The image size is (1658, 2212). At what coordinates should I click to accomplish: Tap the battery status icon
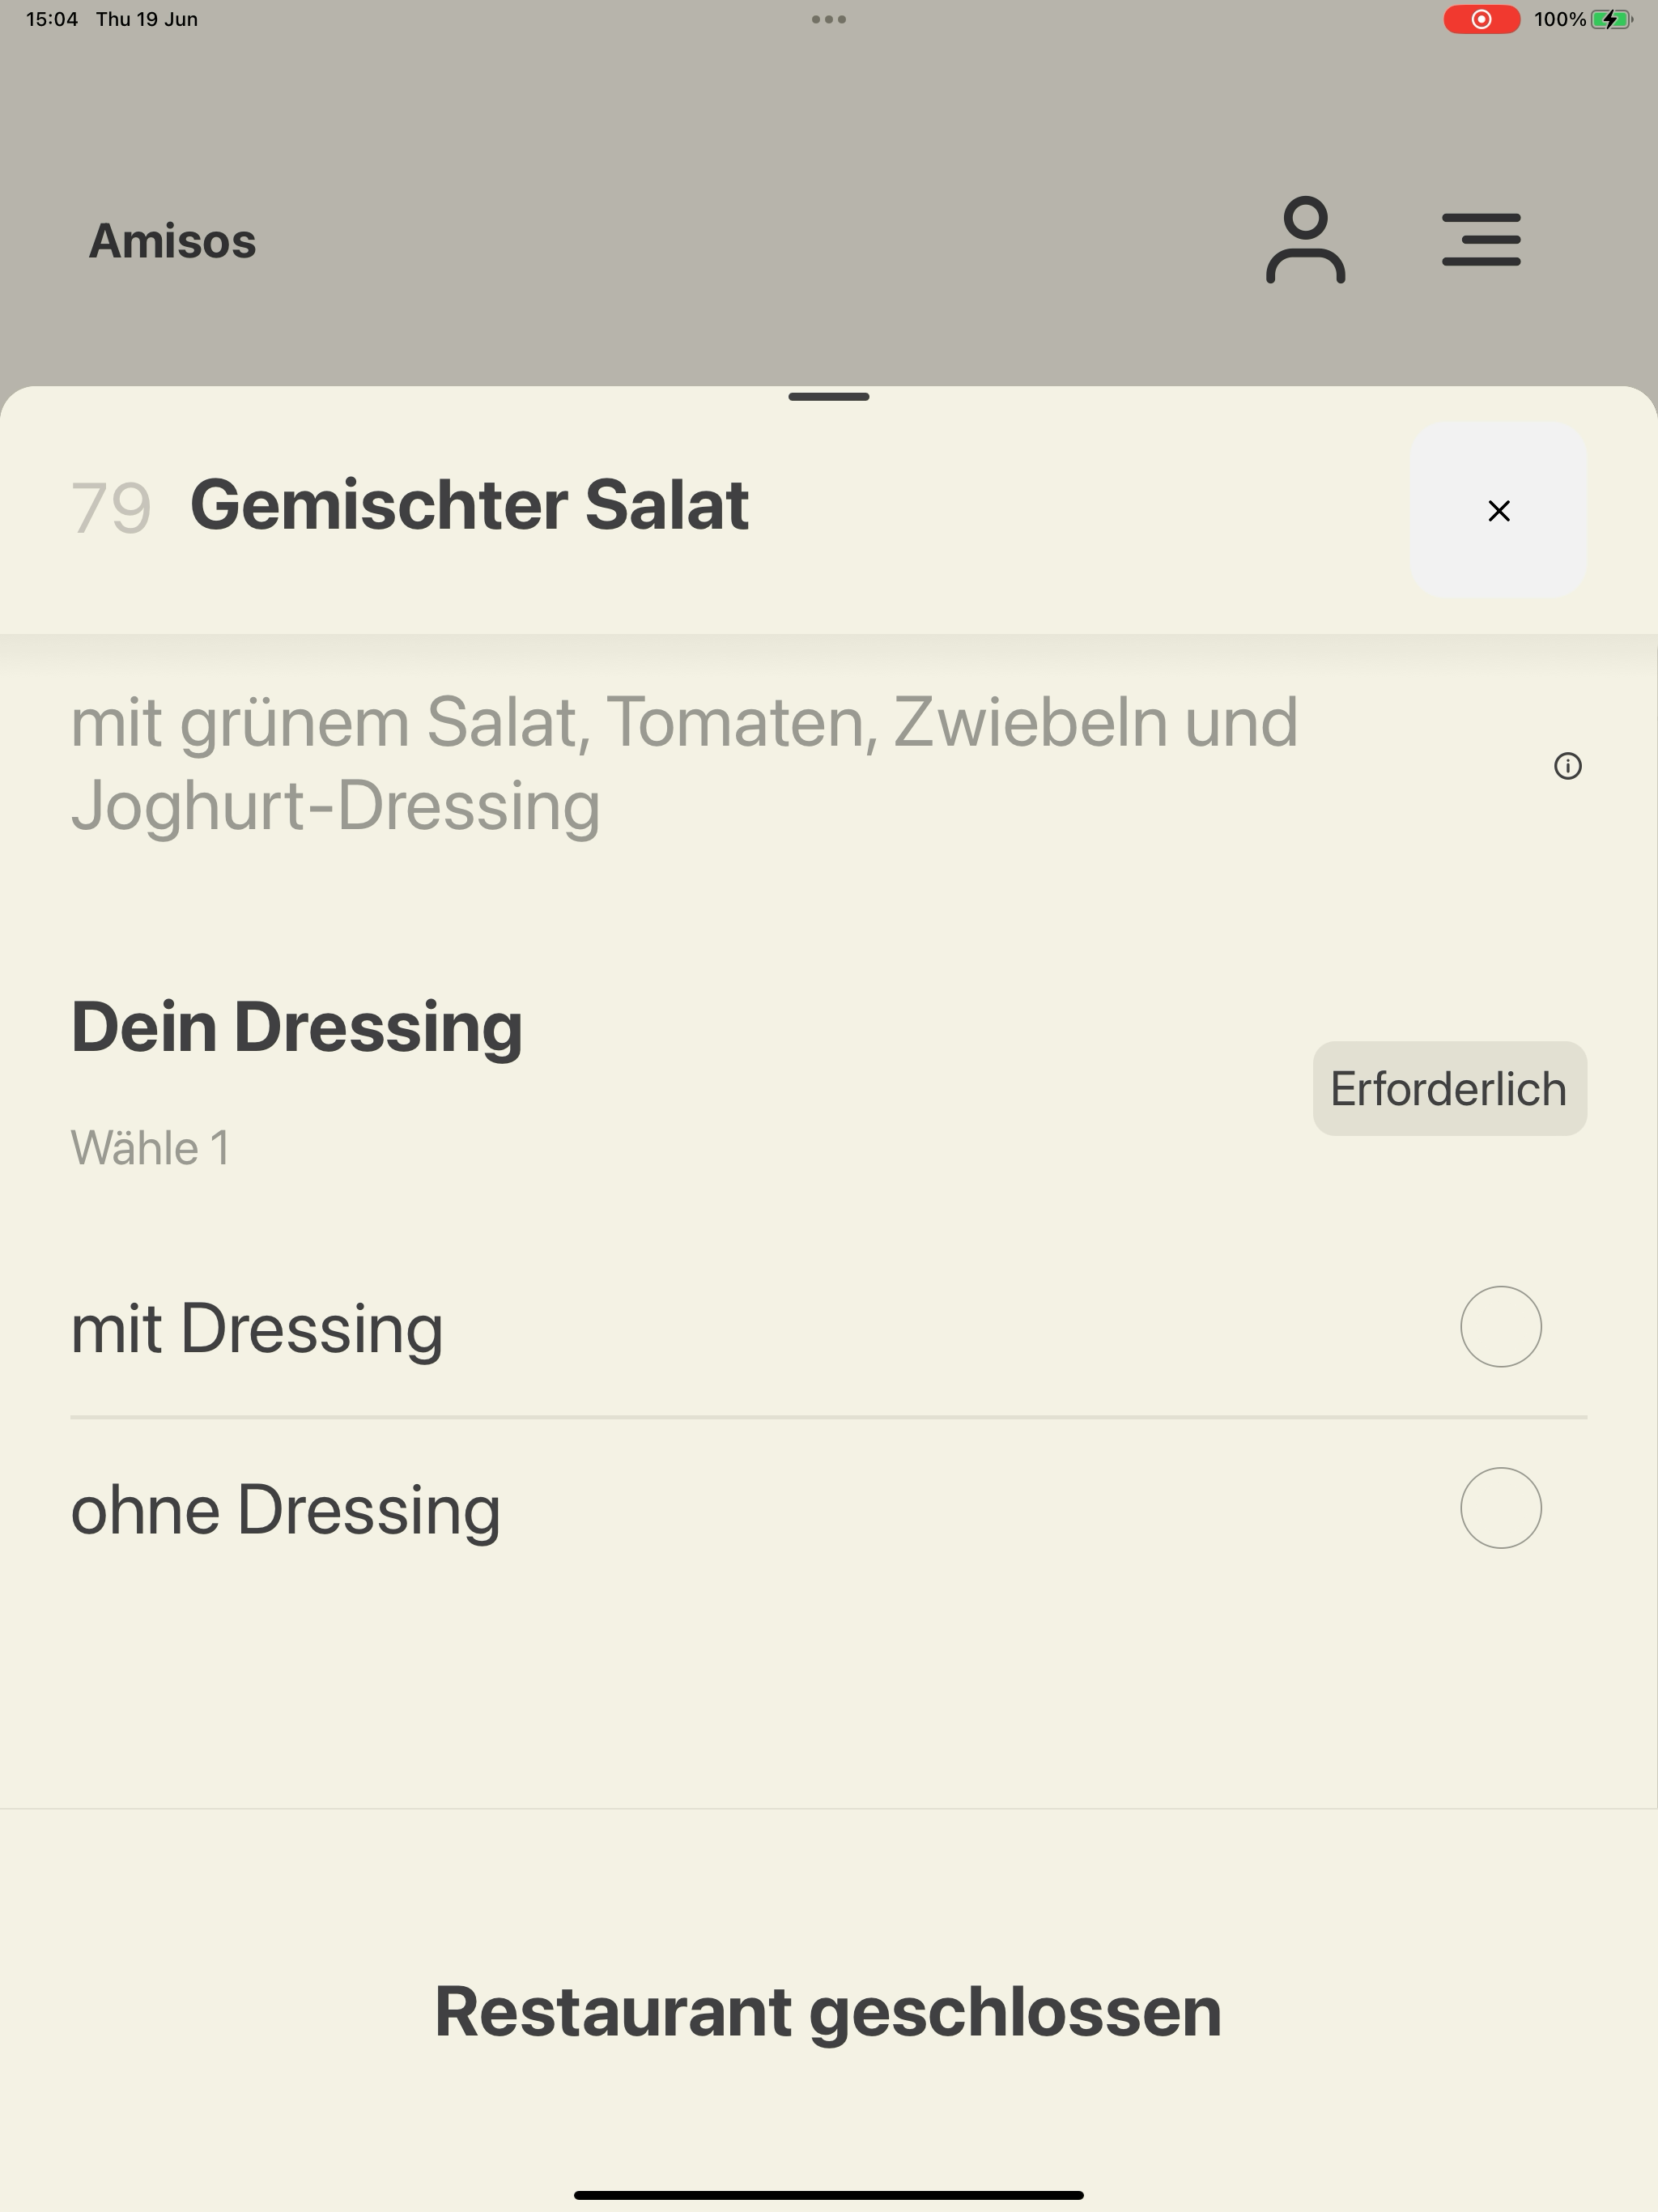pos(1611,19)
